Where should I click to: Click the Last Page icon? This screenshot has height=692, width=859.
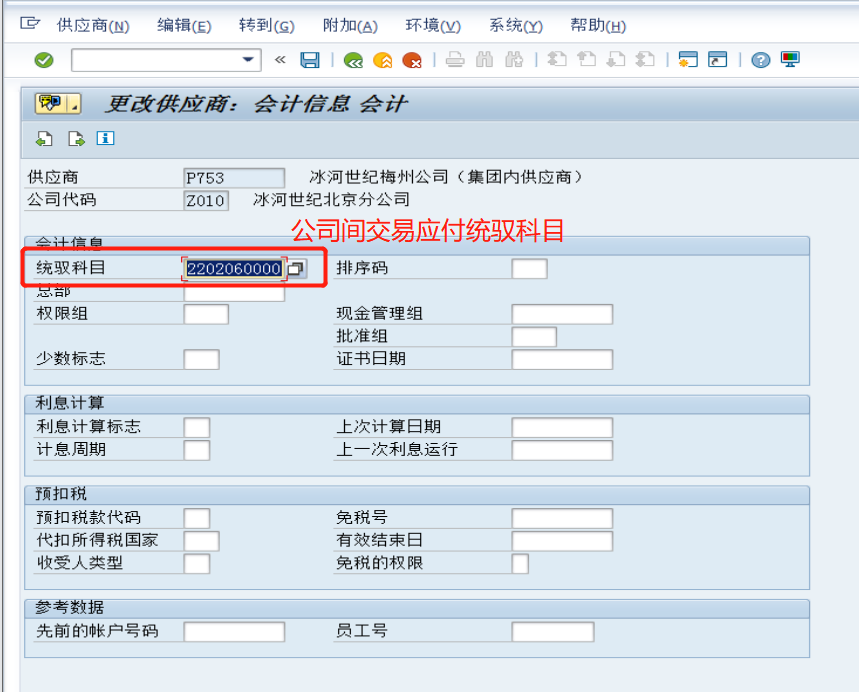[645, 59]
